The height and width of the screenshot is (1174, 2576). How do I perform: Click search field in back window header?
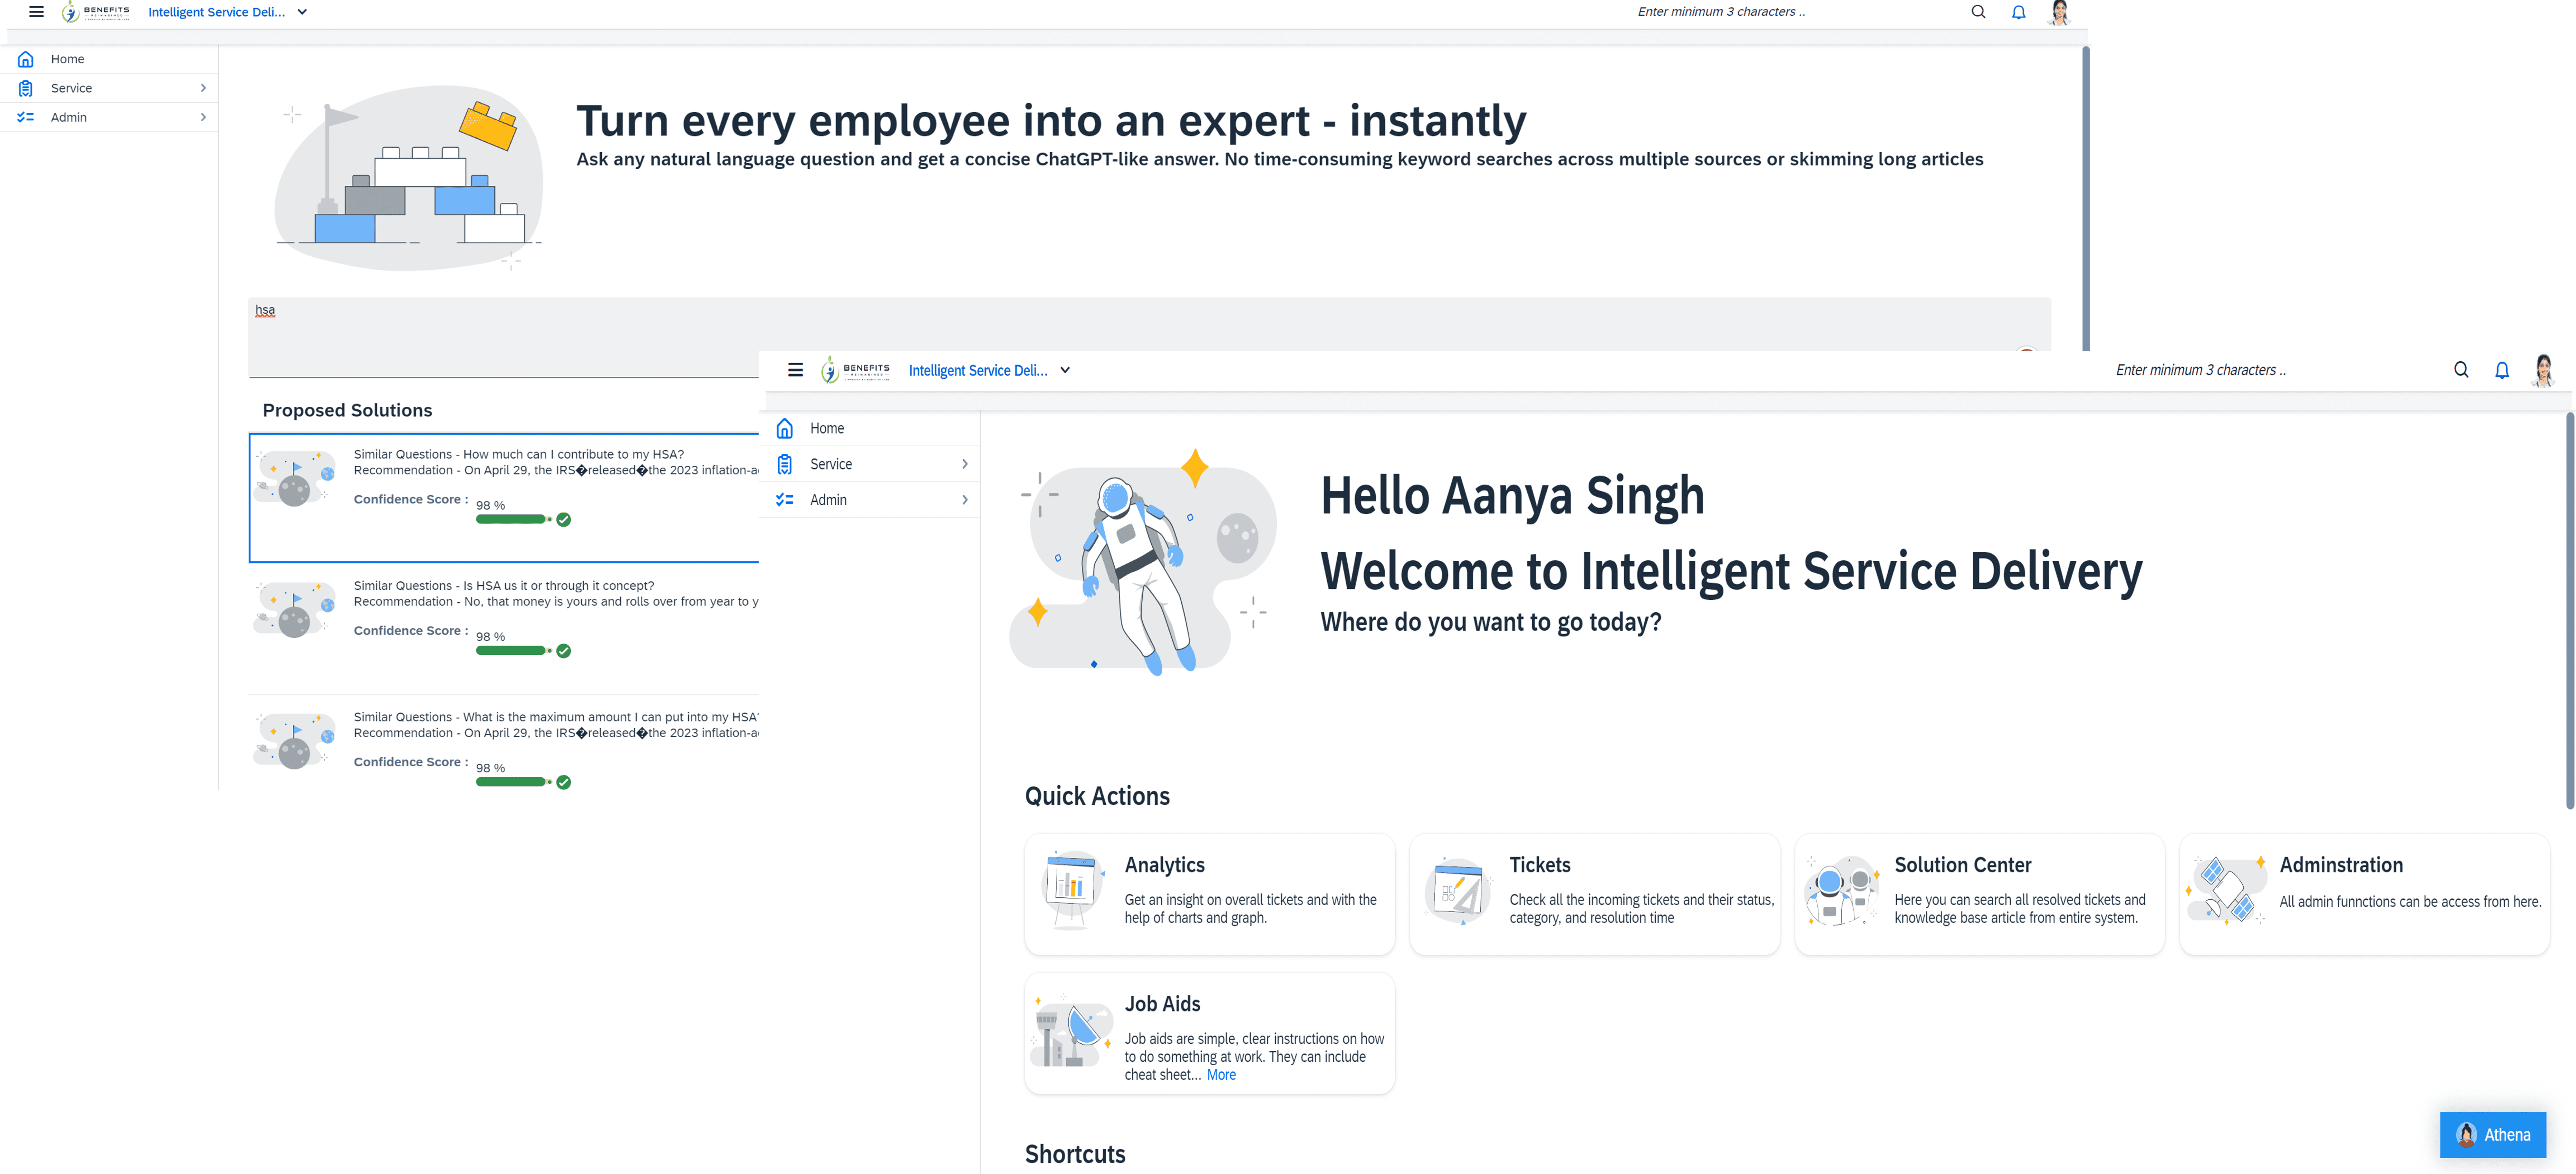pos(1795,12)
